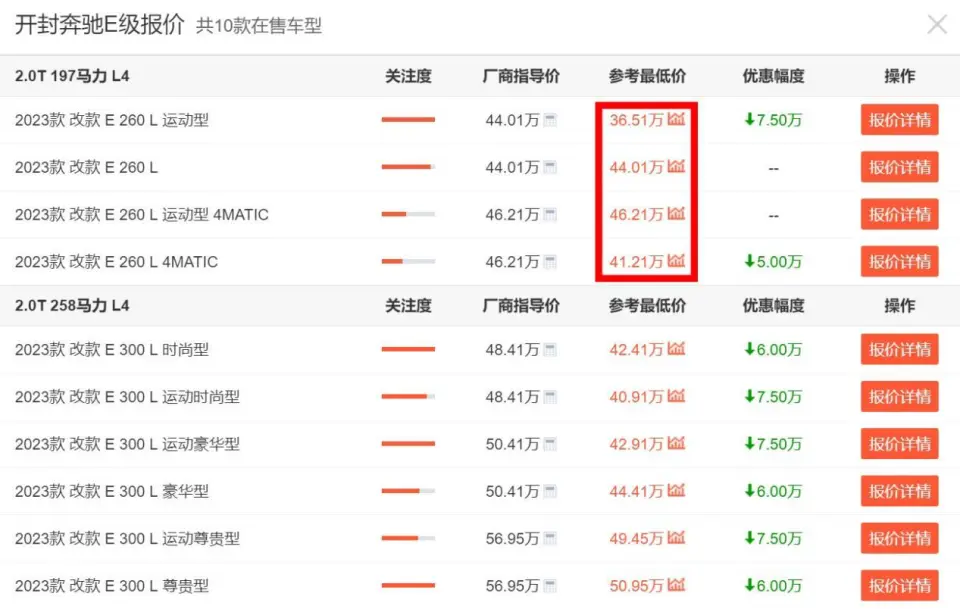Click 厂商指导价 header in the 197马力 section
The width and height of the screenshot is (960, 609).
(x=521, y=76)
